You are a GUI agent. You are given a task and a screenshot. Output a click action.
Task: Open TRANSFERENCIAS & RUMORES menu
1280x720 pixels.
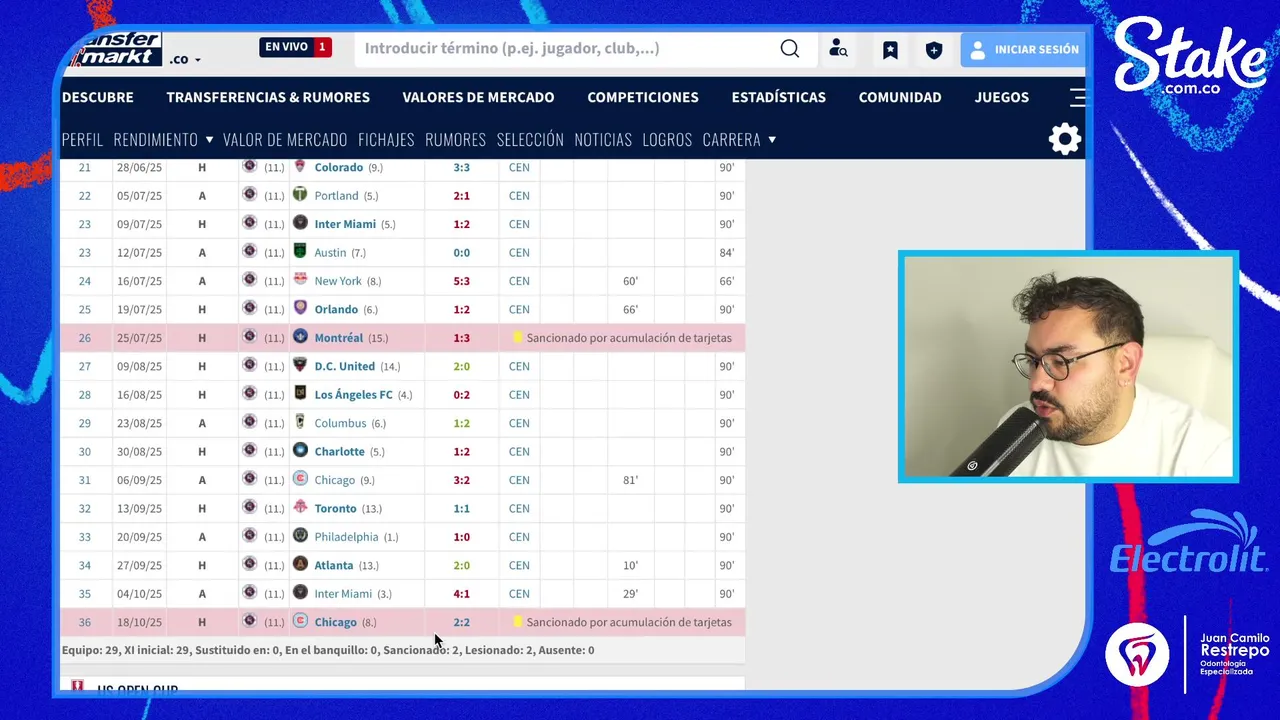[268, 97]
